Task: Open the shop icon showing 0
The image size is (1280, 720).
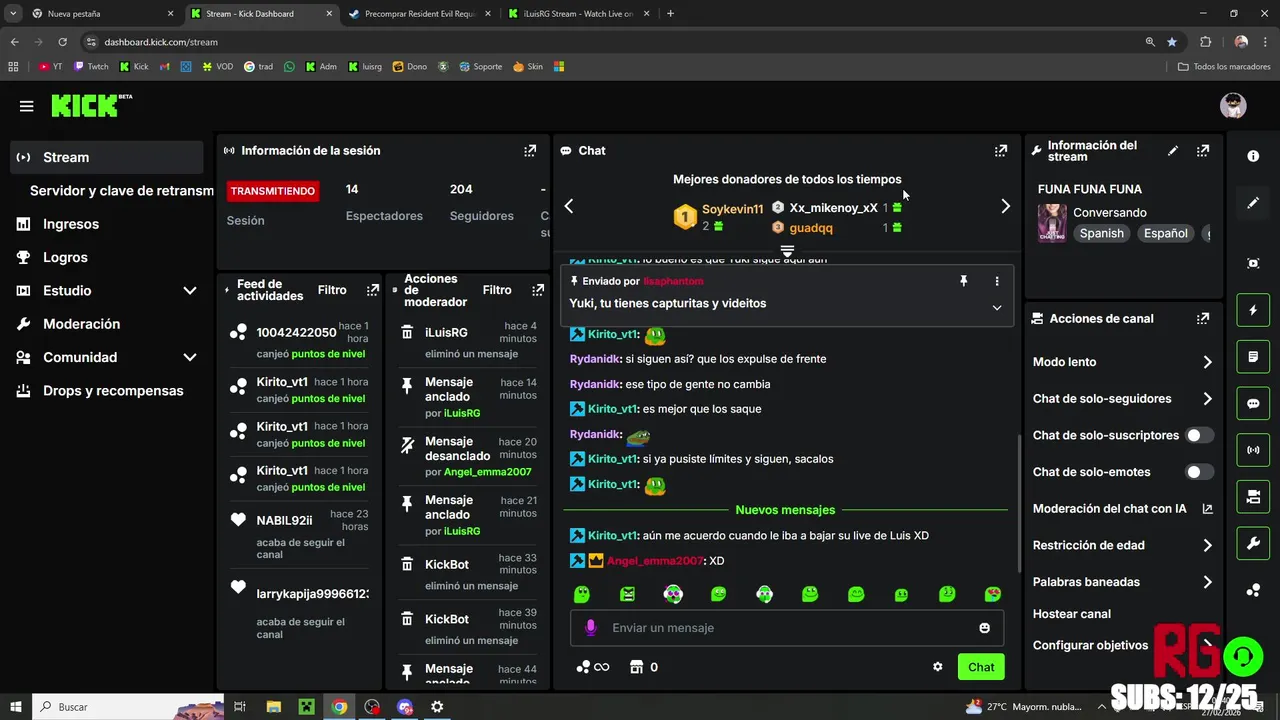Action: tap(643, 667)
